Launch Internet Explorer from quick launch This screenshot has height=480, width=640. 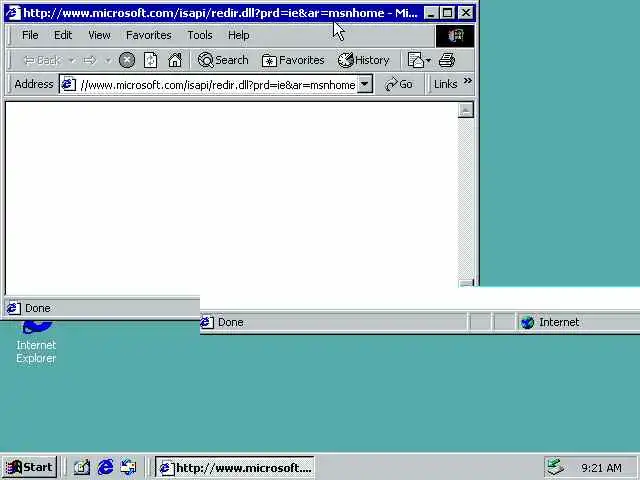105,467
